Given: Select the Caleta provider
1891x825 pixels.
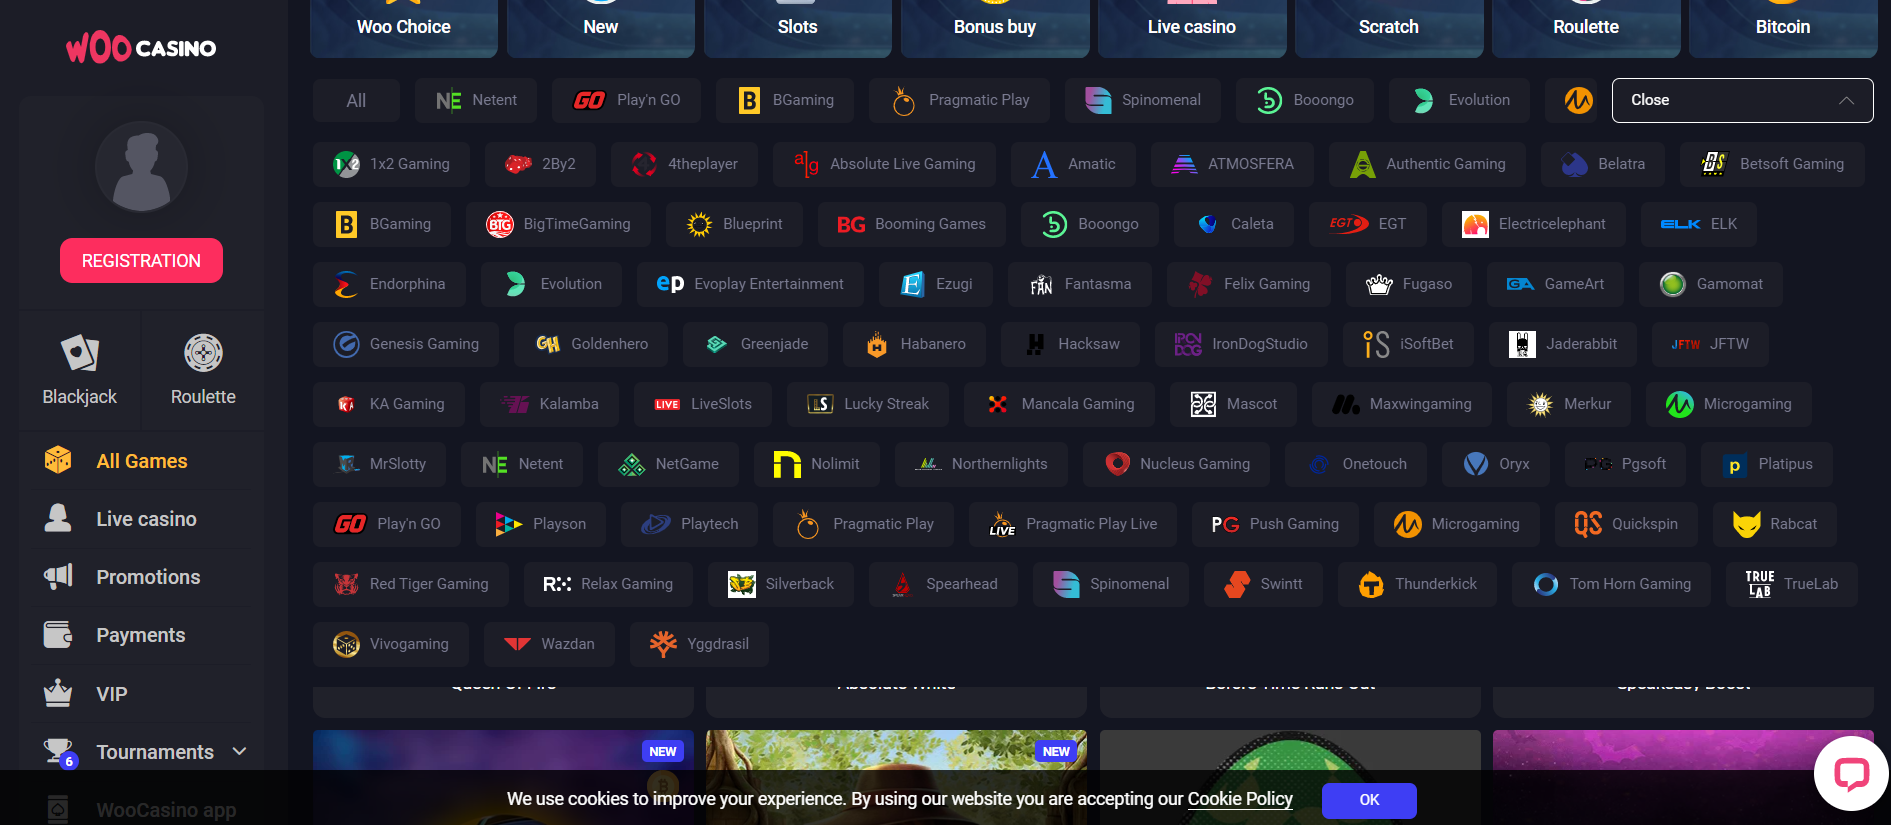Looking at the screenshot, I should [x=1234, y=224].
